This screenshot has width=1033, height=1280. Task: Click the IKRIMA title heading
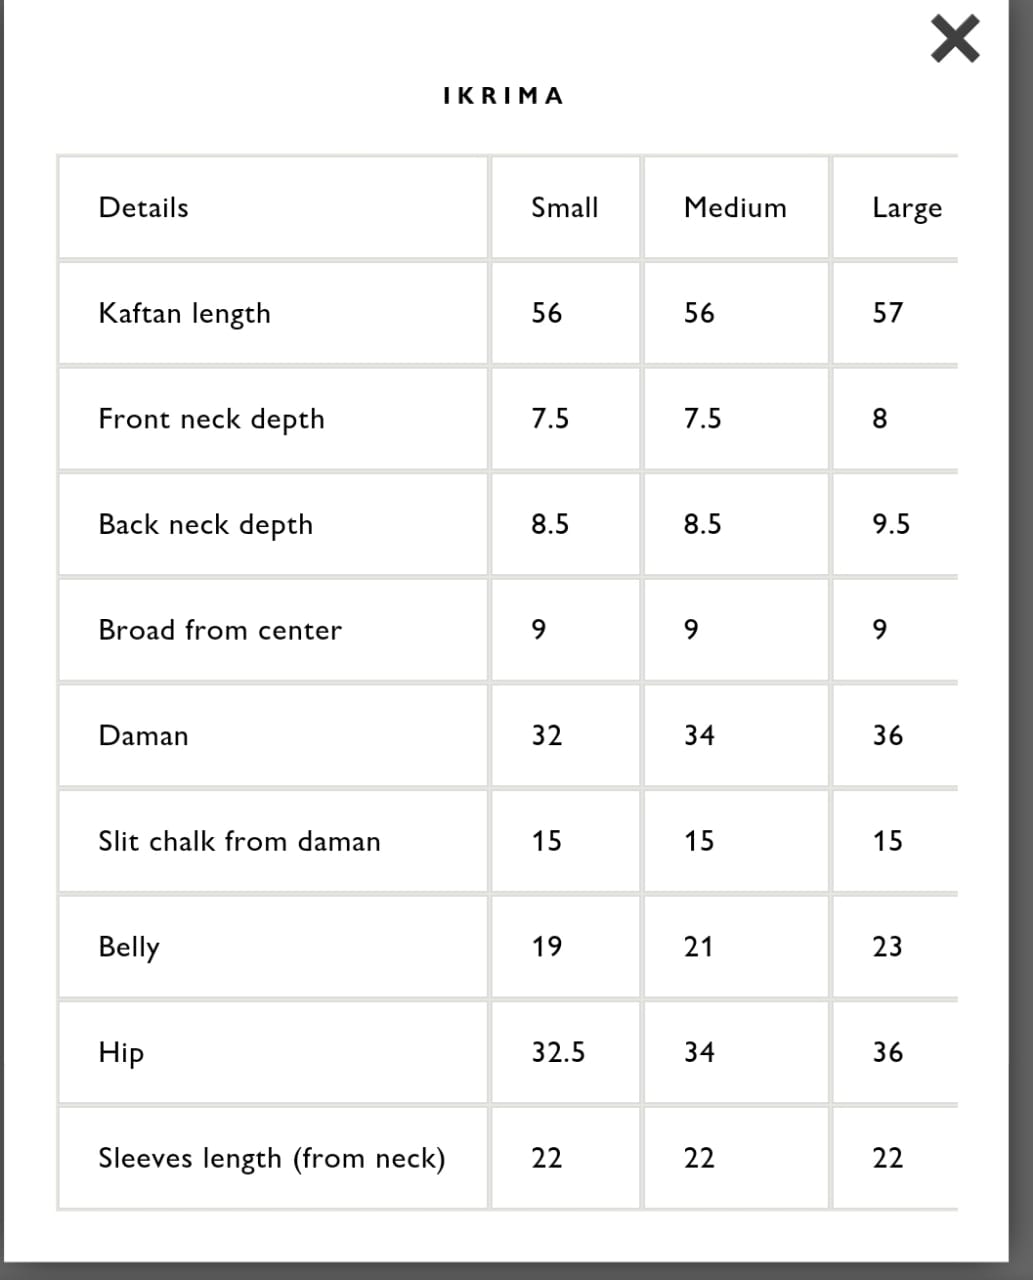(x=503, y=96)
